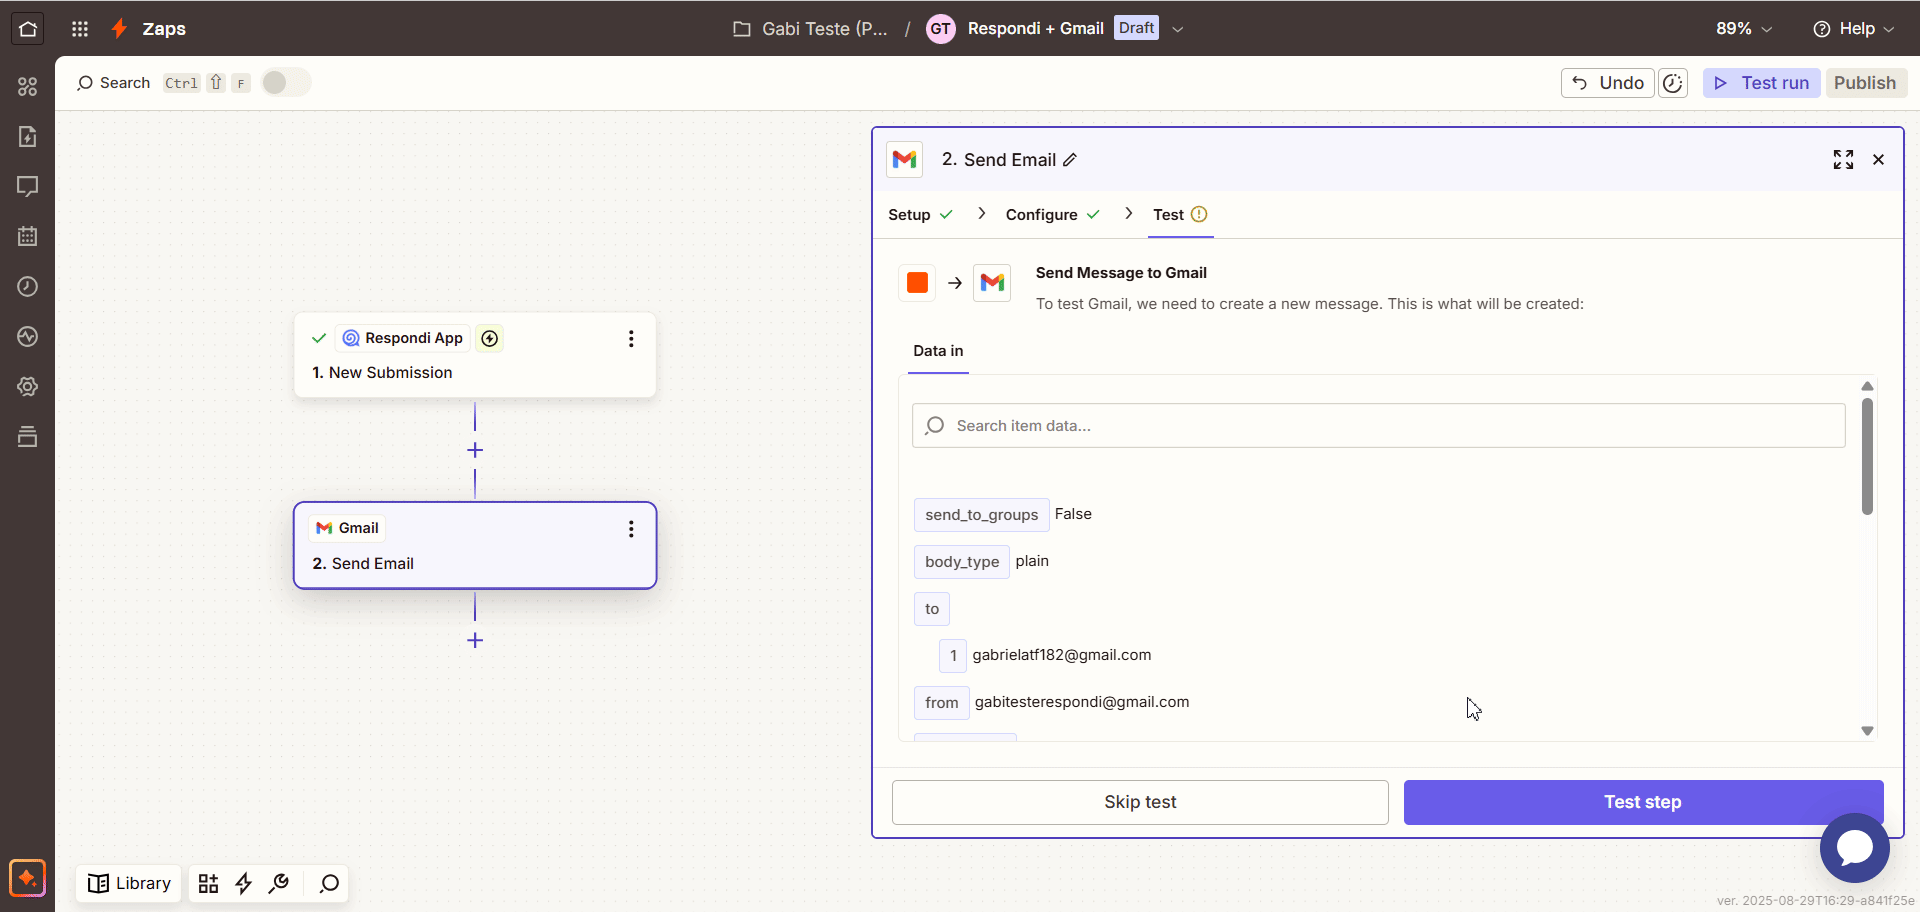This screenshot has height=912, width=1920.
Task: Click the Skip test button
Action: (x=1140, y=802)
